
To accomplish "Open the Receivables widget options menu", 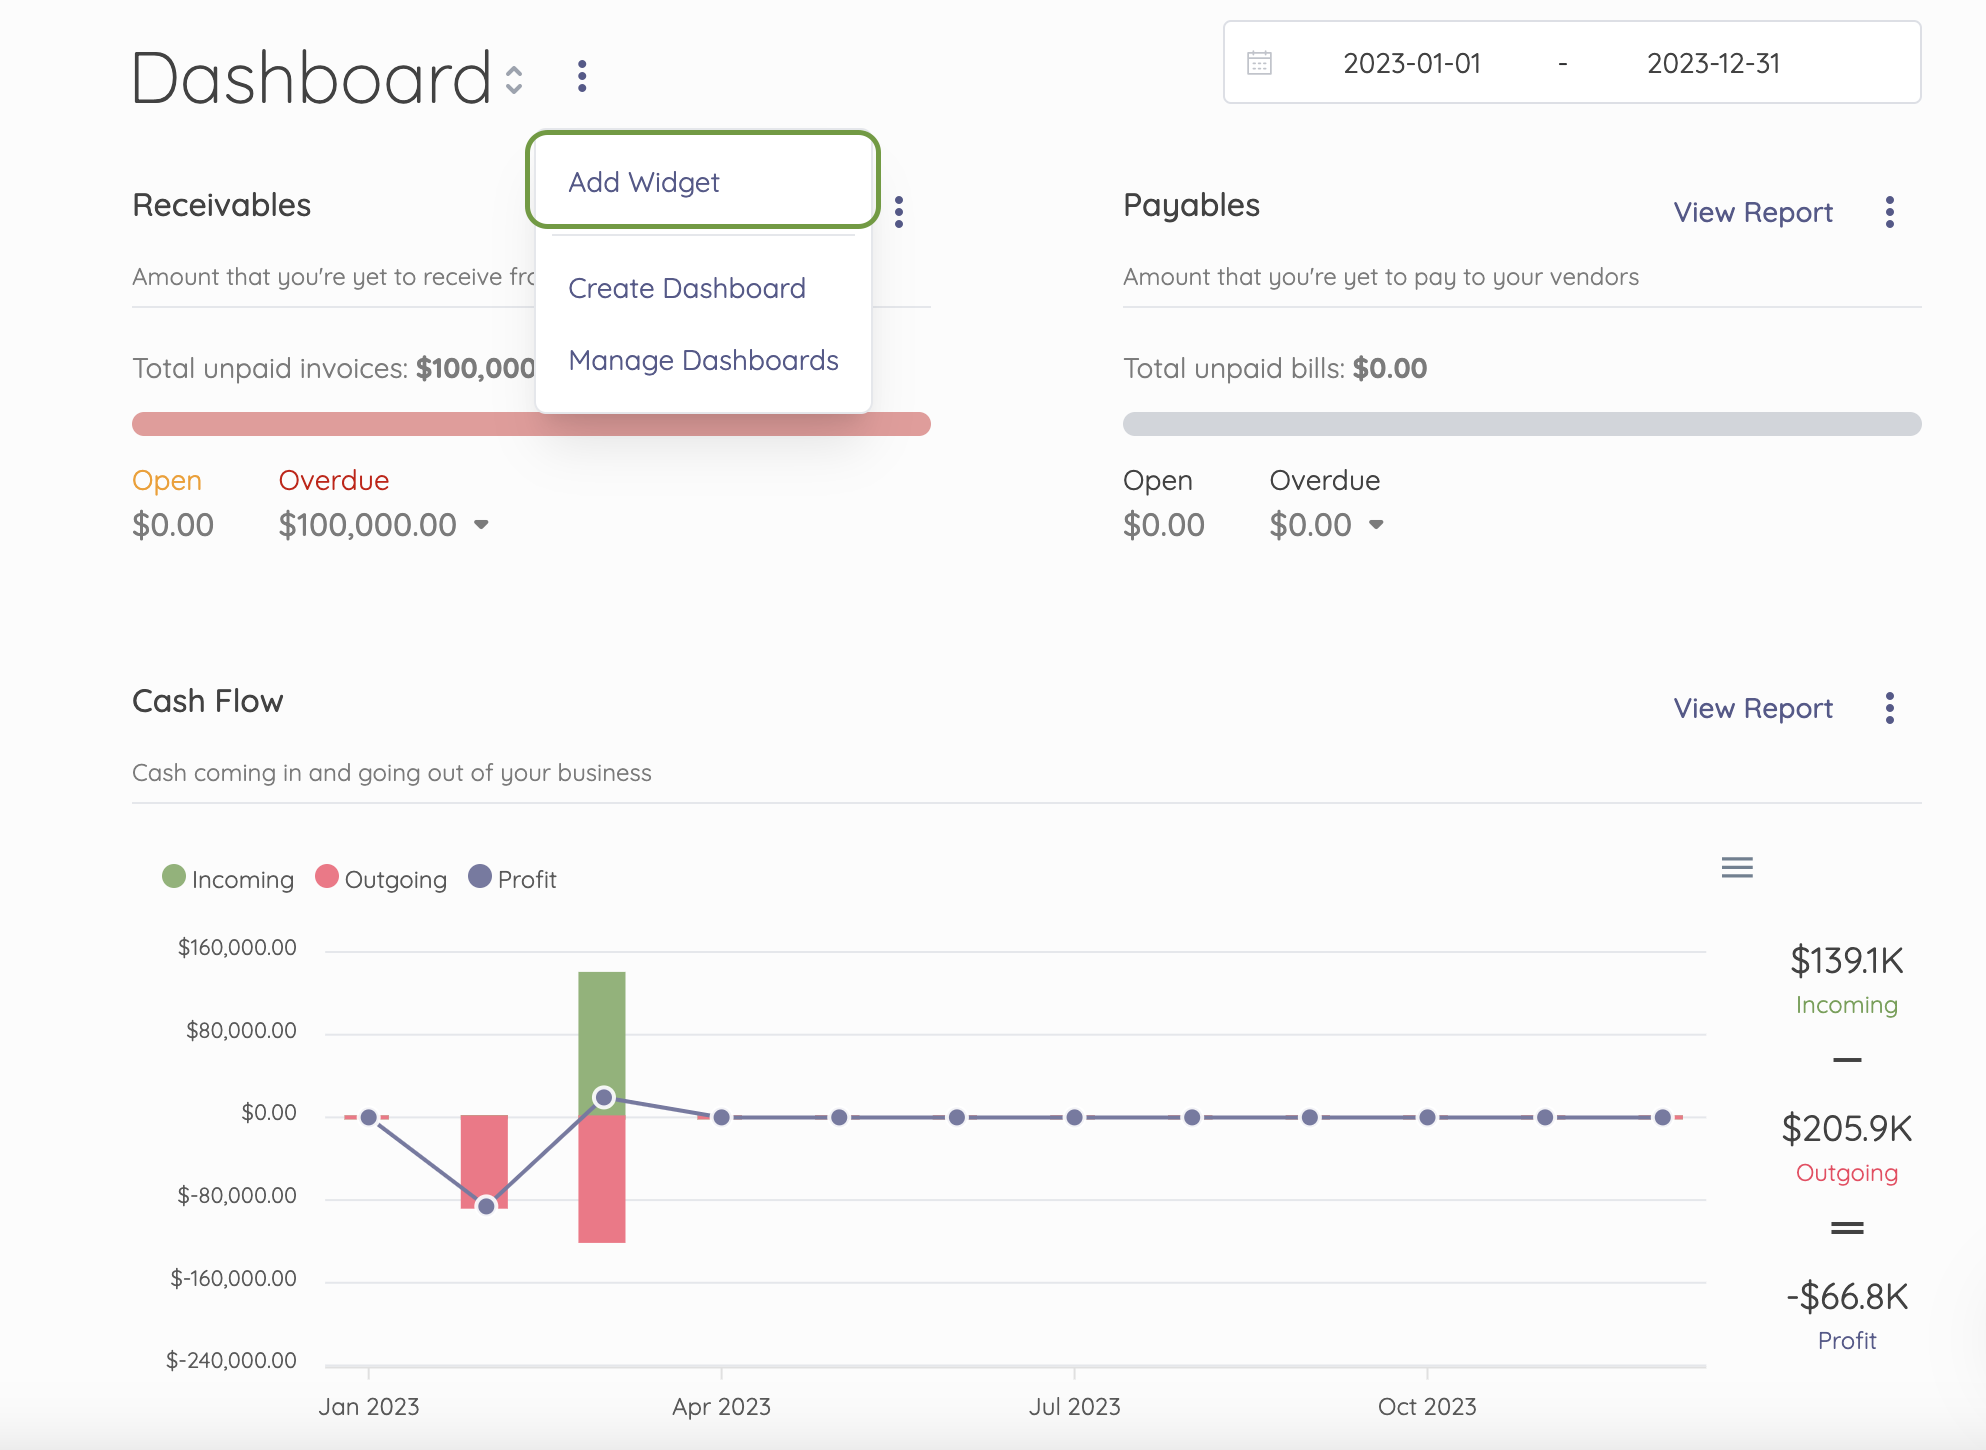I will (x=899, y=211).
